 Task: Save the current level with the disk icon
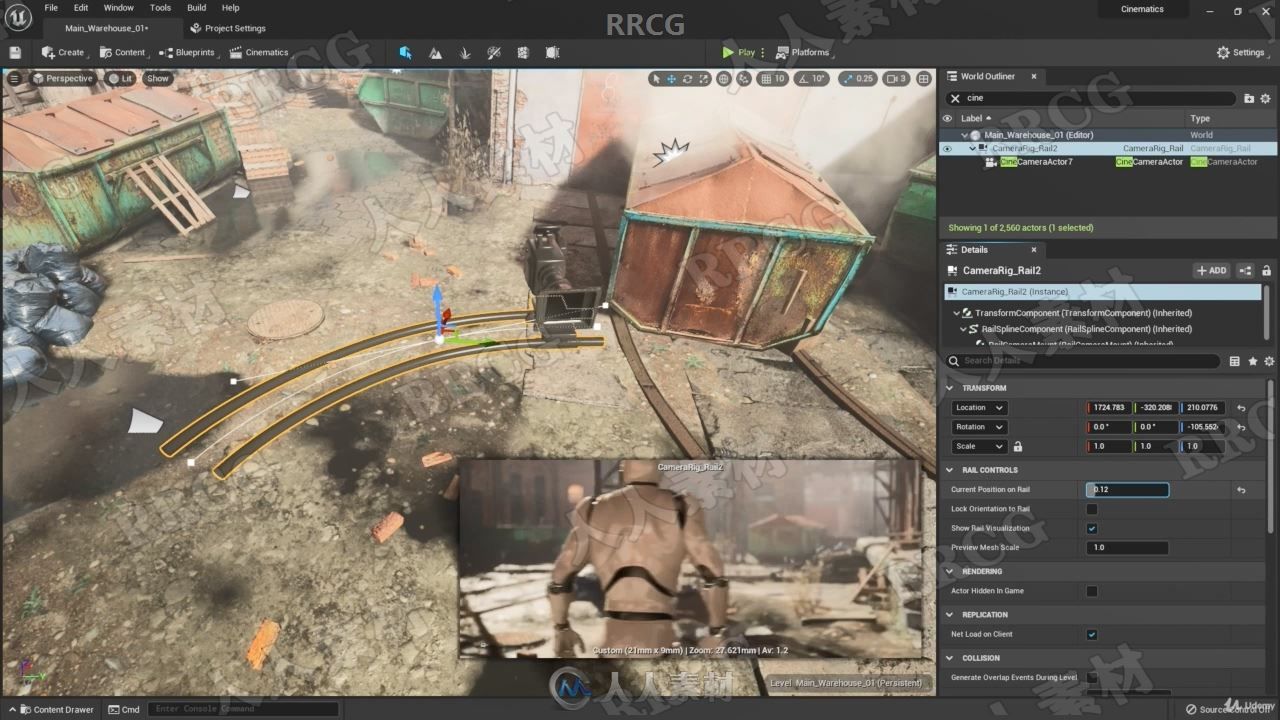[15, 52]
